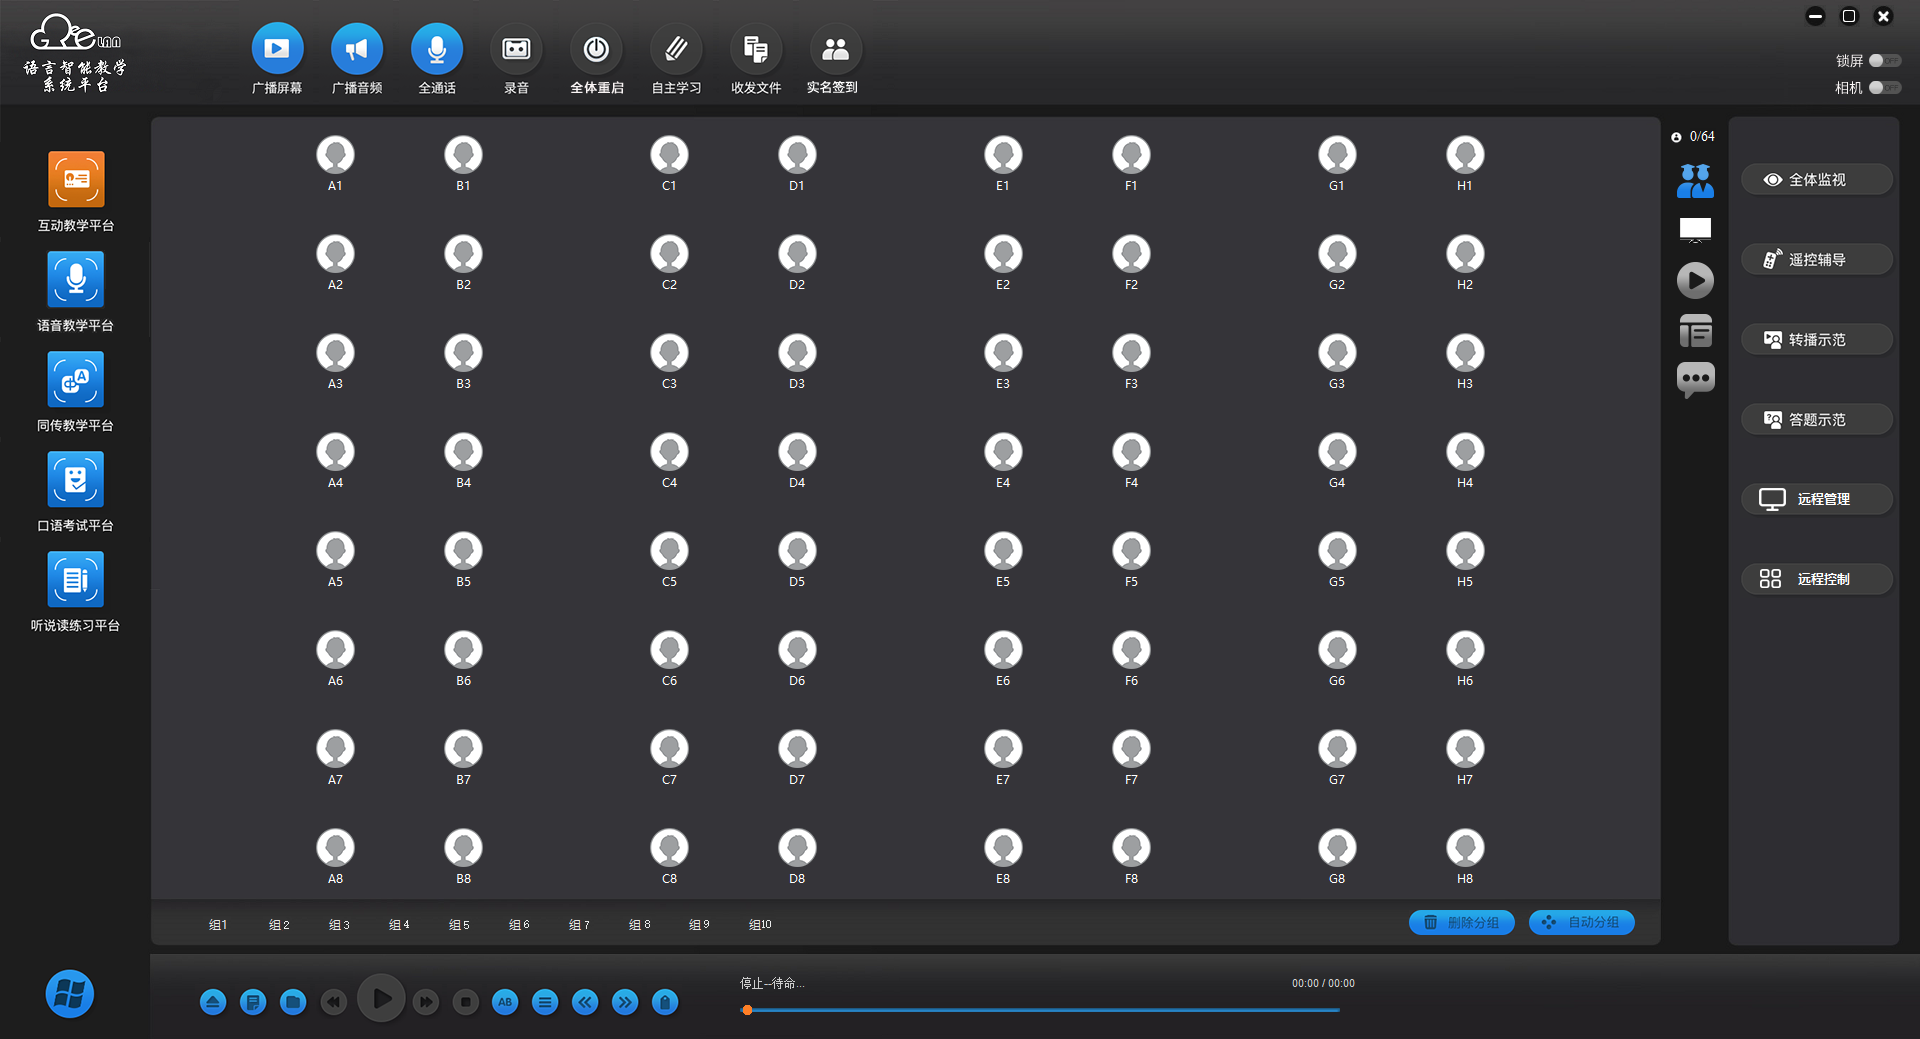This screenshot has width=1920, height=1039.
Task: Click the large play button in the player bar
Action: point(381,998)
